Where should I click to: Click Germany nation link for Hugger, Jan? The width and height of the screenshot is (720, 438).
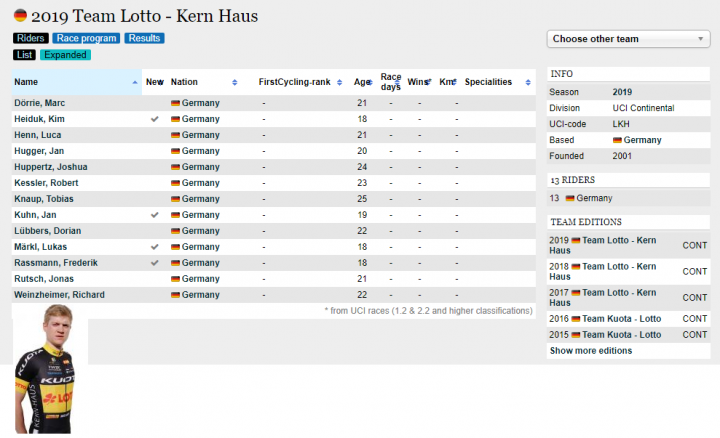click(201, 151)
